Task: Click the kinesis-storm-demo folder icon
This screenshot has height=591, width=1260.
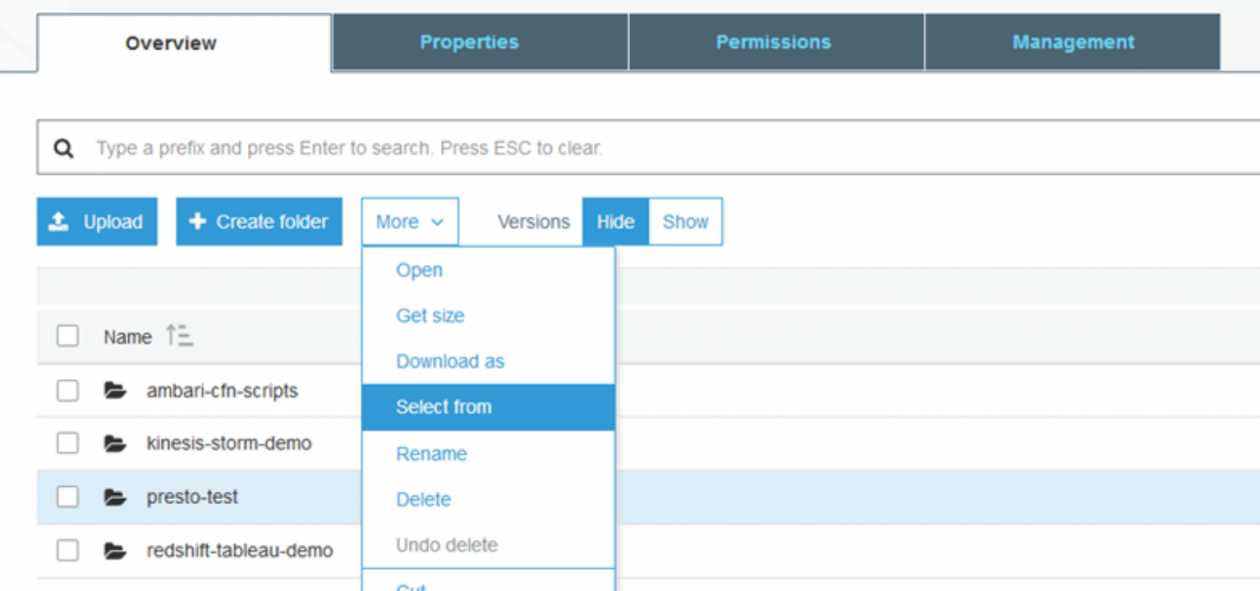Action: pos(115,443)
